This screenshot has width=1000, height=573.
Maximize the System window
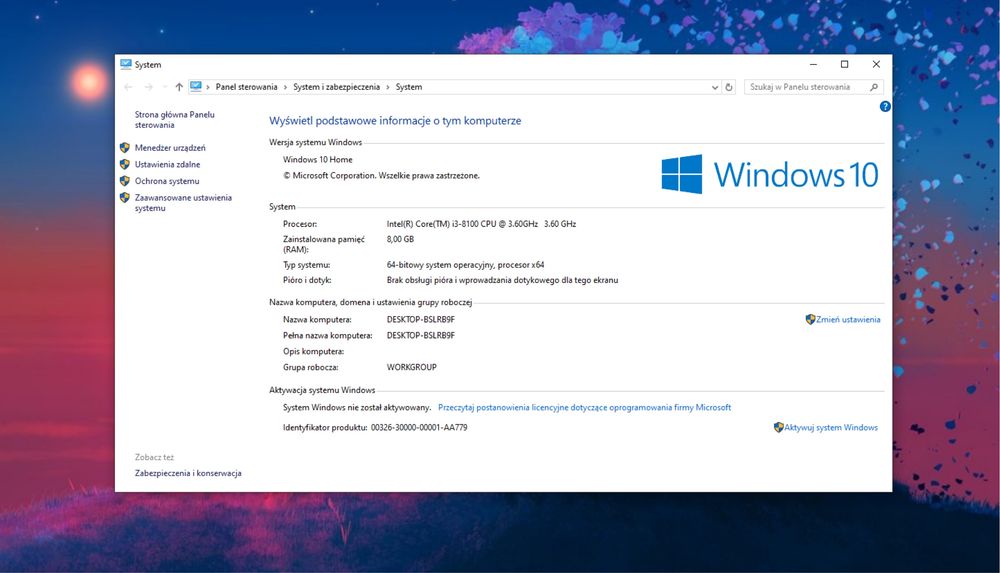tap(844, 64)
